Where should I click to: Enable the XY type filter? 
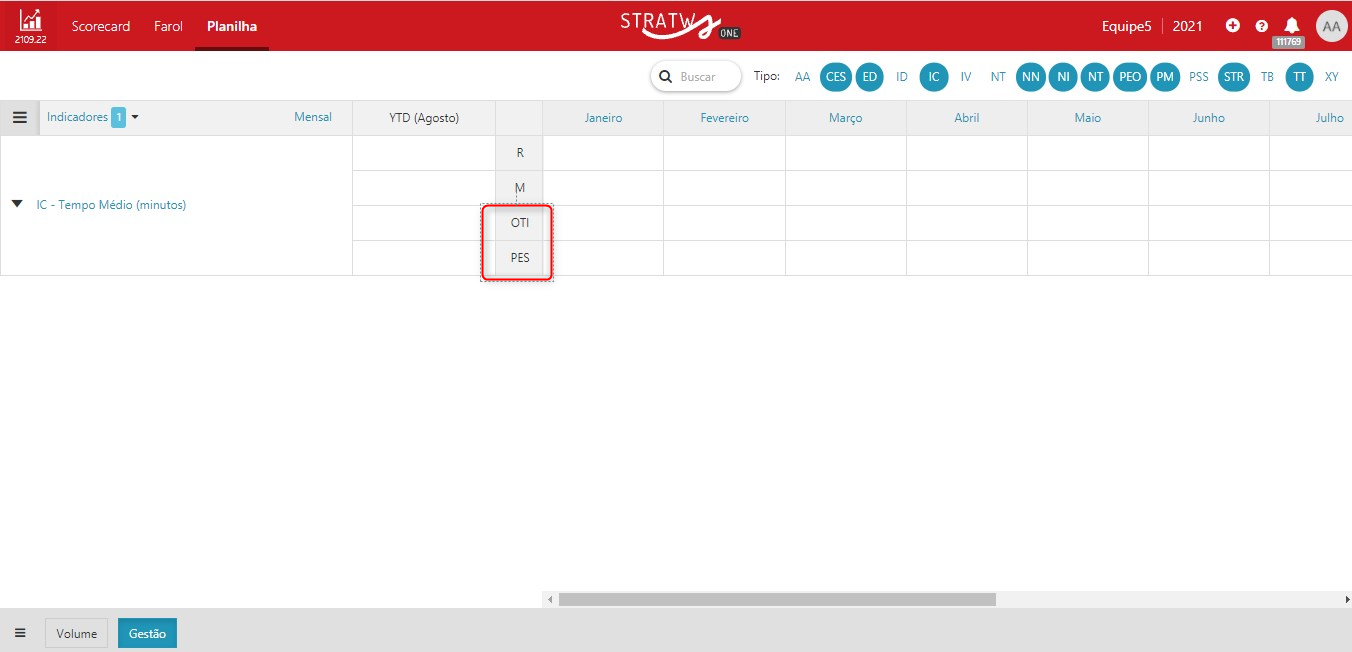(x=1332, y=77)
